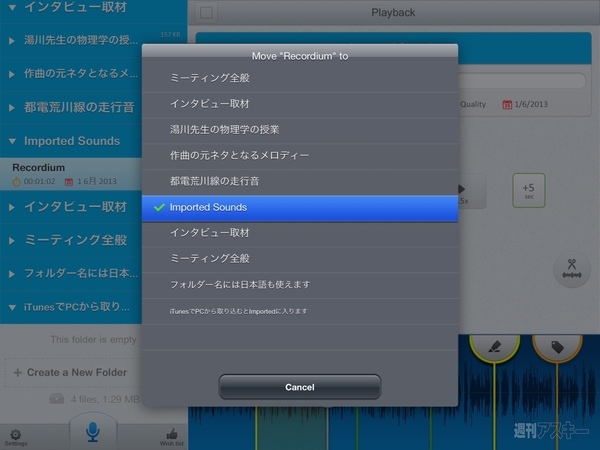Click the clock duration icon under Recordium
600x450 pixels.
16,182
